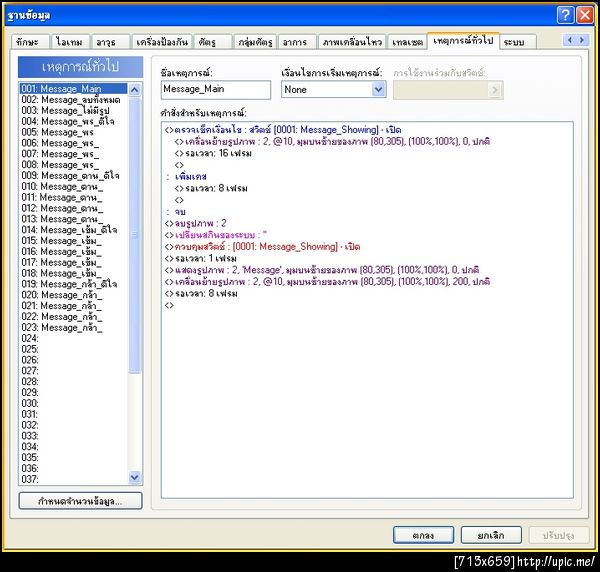Select empty list entry 030

[x=30, y=404]
